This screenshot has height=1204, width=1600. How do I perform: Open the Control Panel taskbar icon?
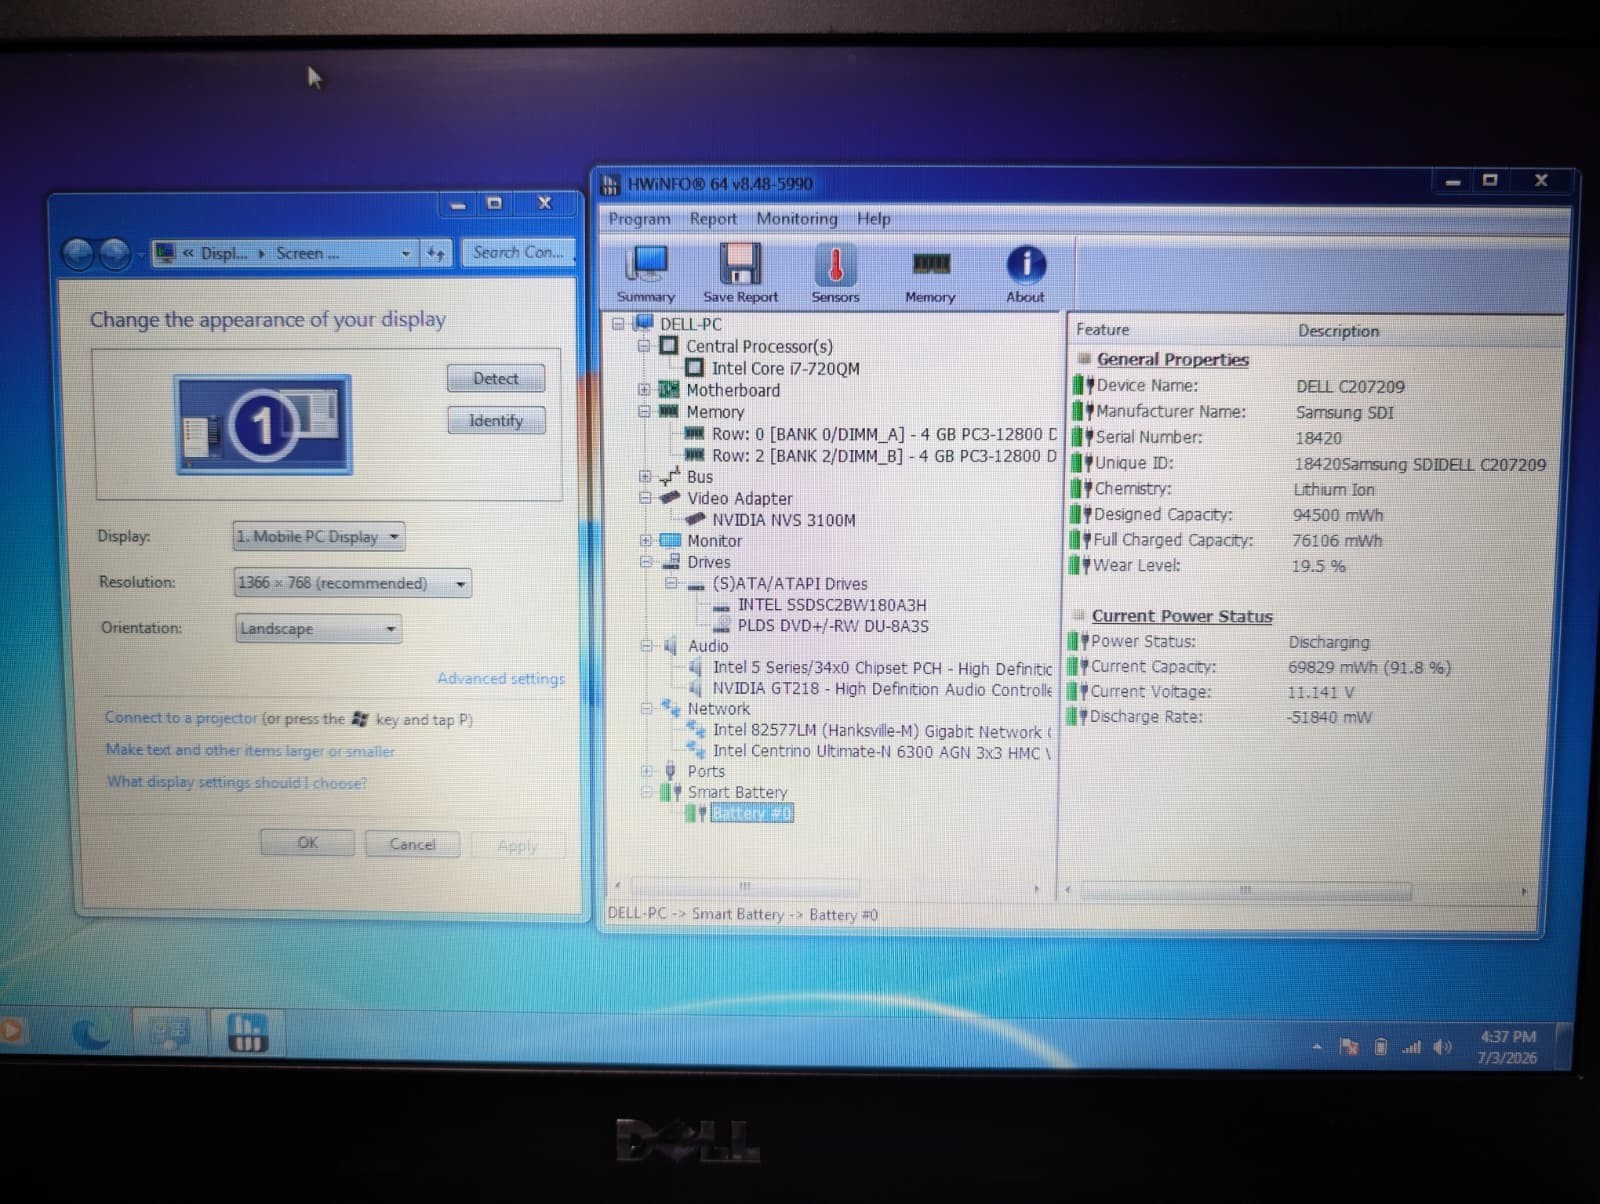(168, 1033)
